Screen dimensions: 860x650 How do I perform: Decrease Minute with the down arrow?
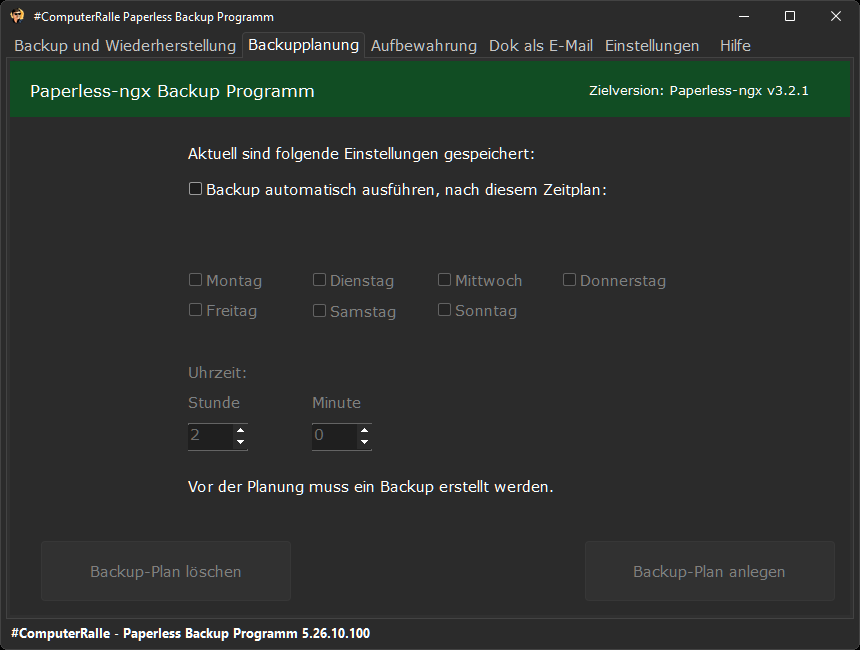[x=364, y=443]
